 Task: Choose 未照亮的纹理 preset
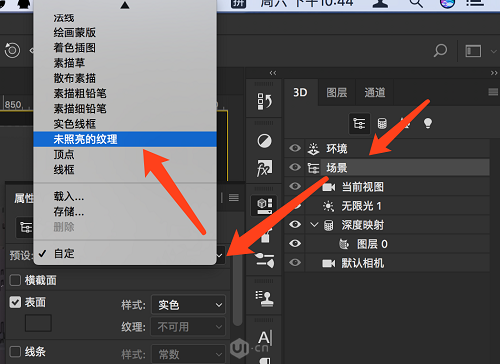(x=125, y=139)
